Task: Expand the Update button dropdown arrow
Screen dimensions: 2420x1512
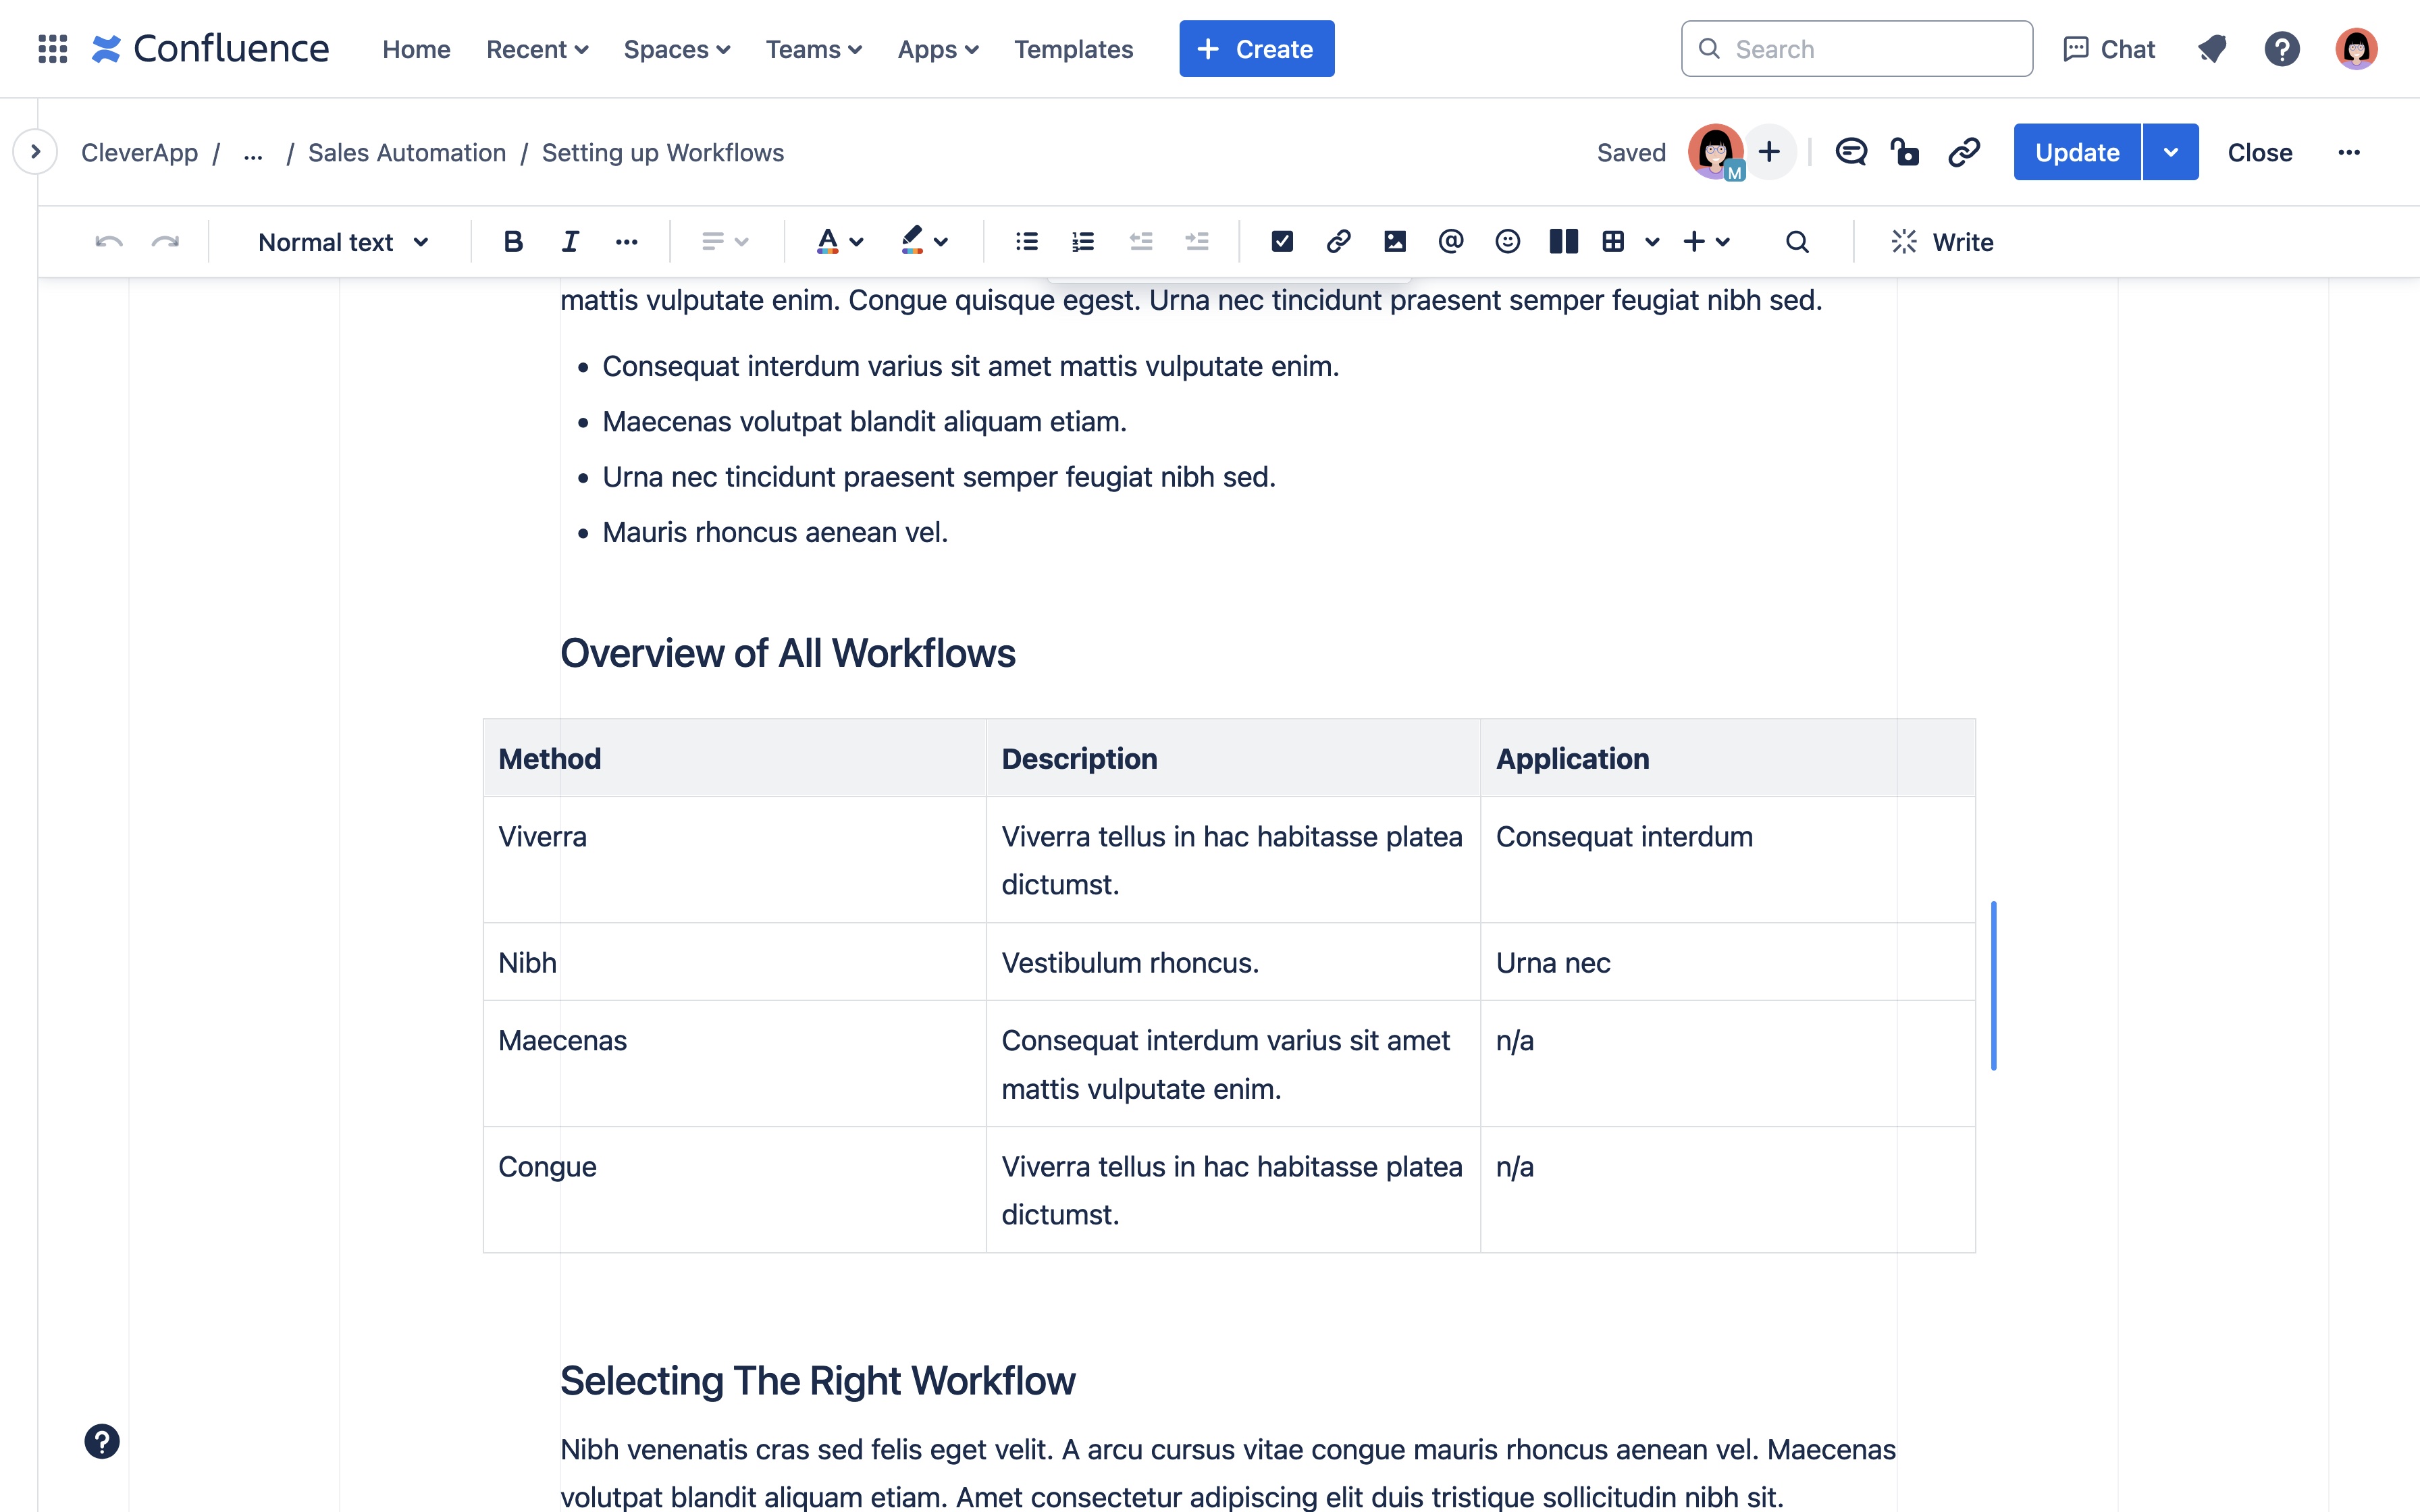Action: tap(2170, 152)
